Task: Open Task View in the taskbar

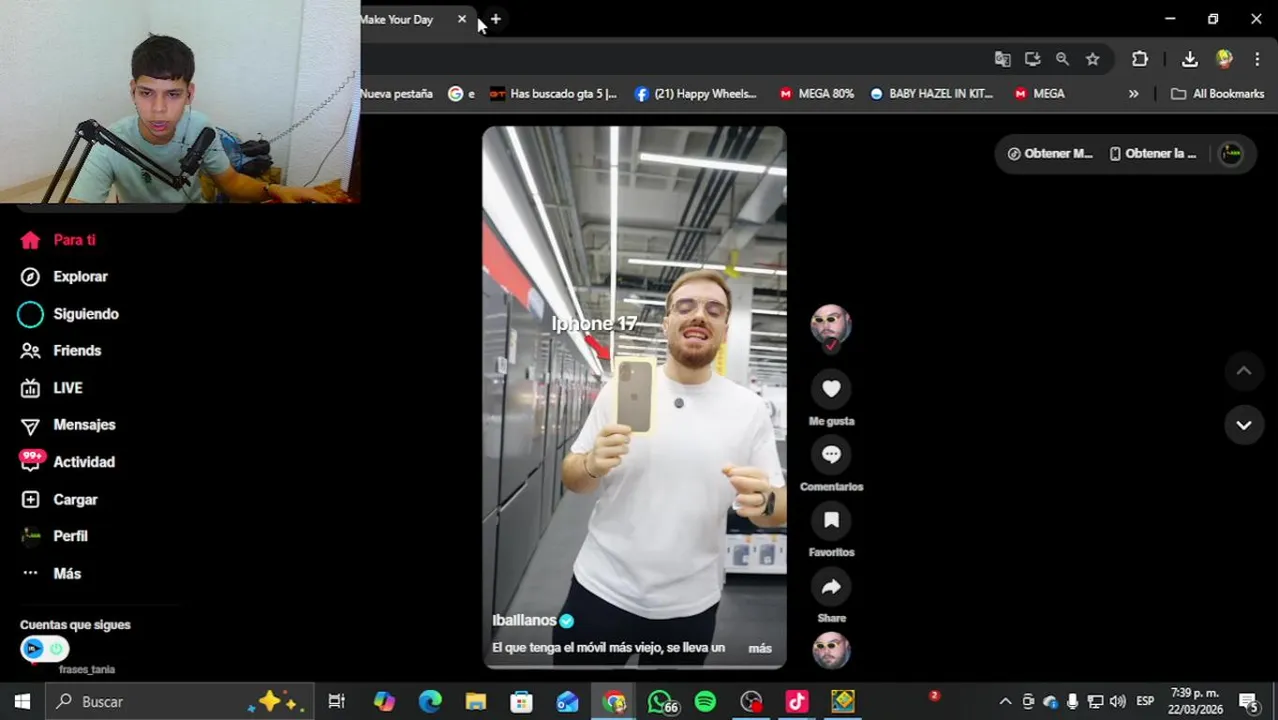Action: (337, 701)
